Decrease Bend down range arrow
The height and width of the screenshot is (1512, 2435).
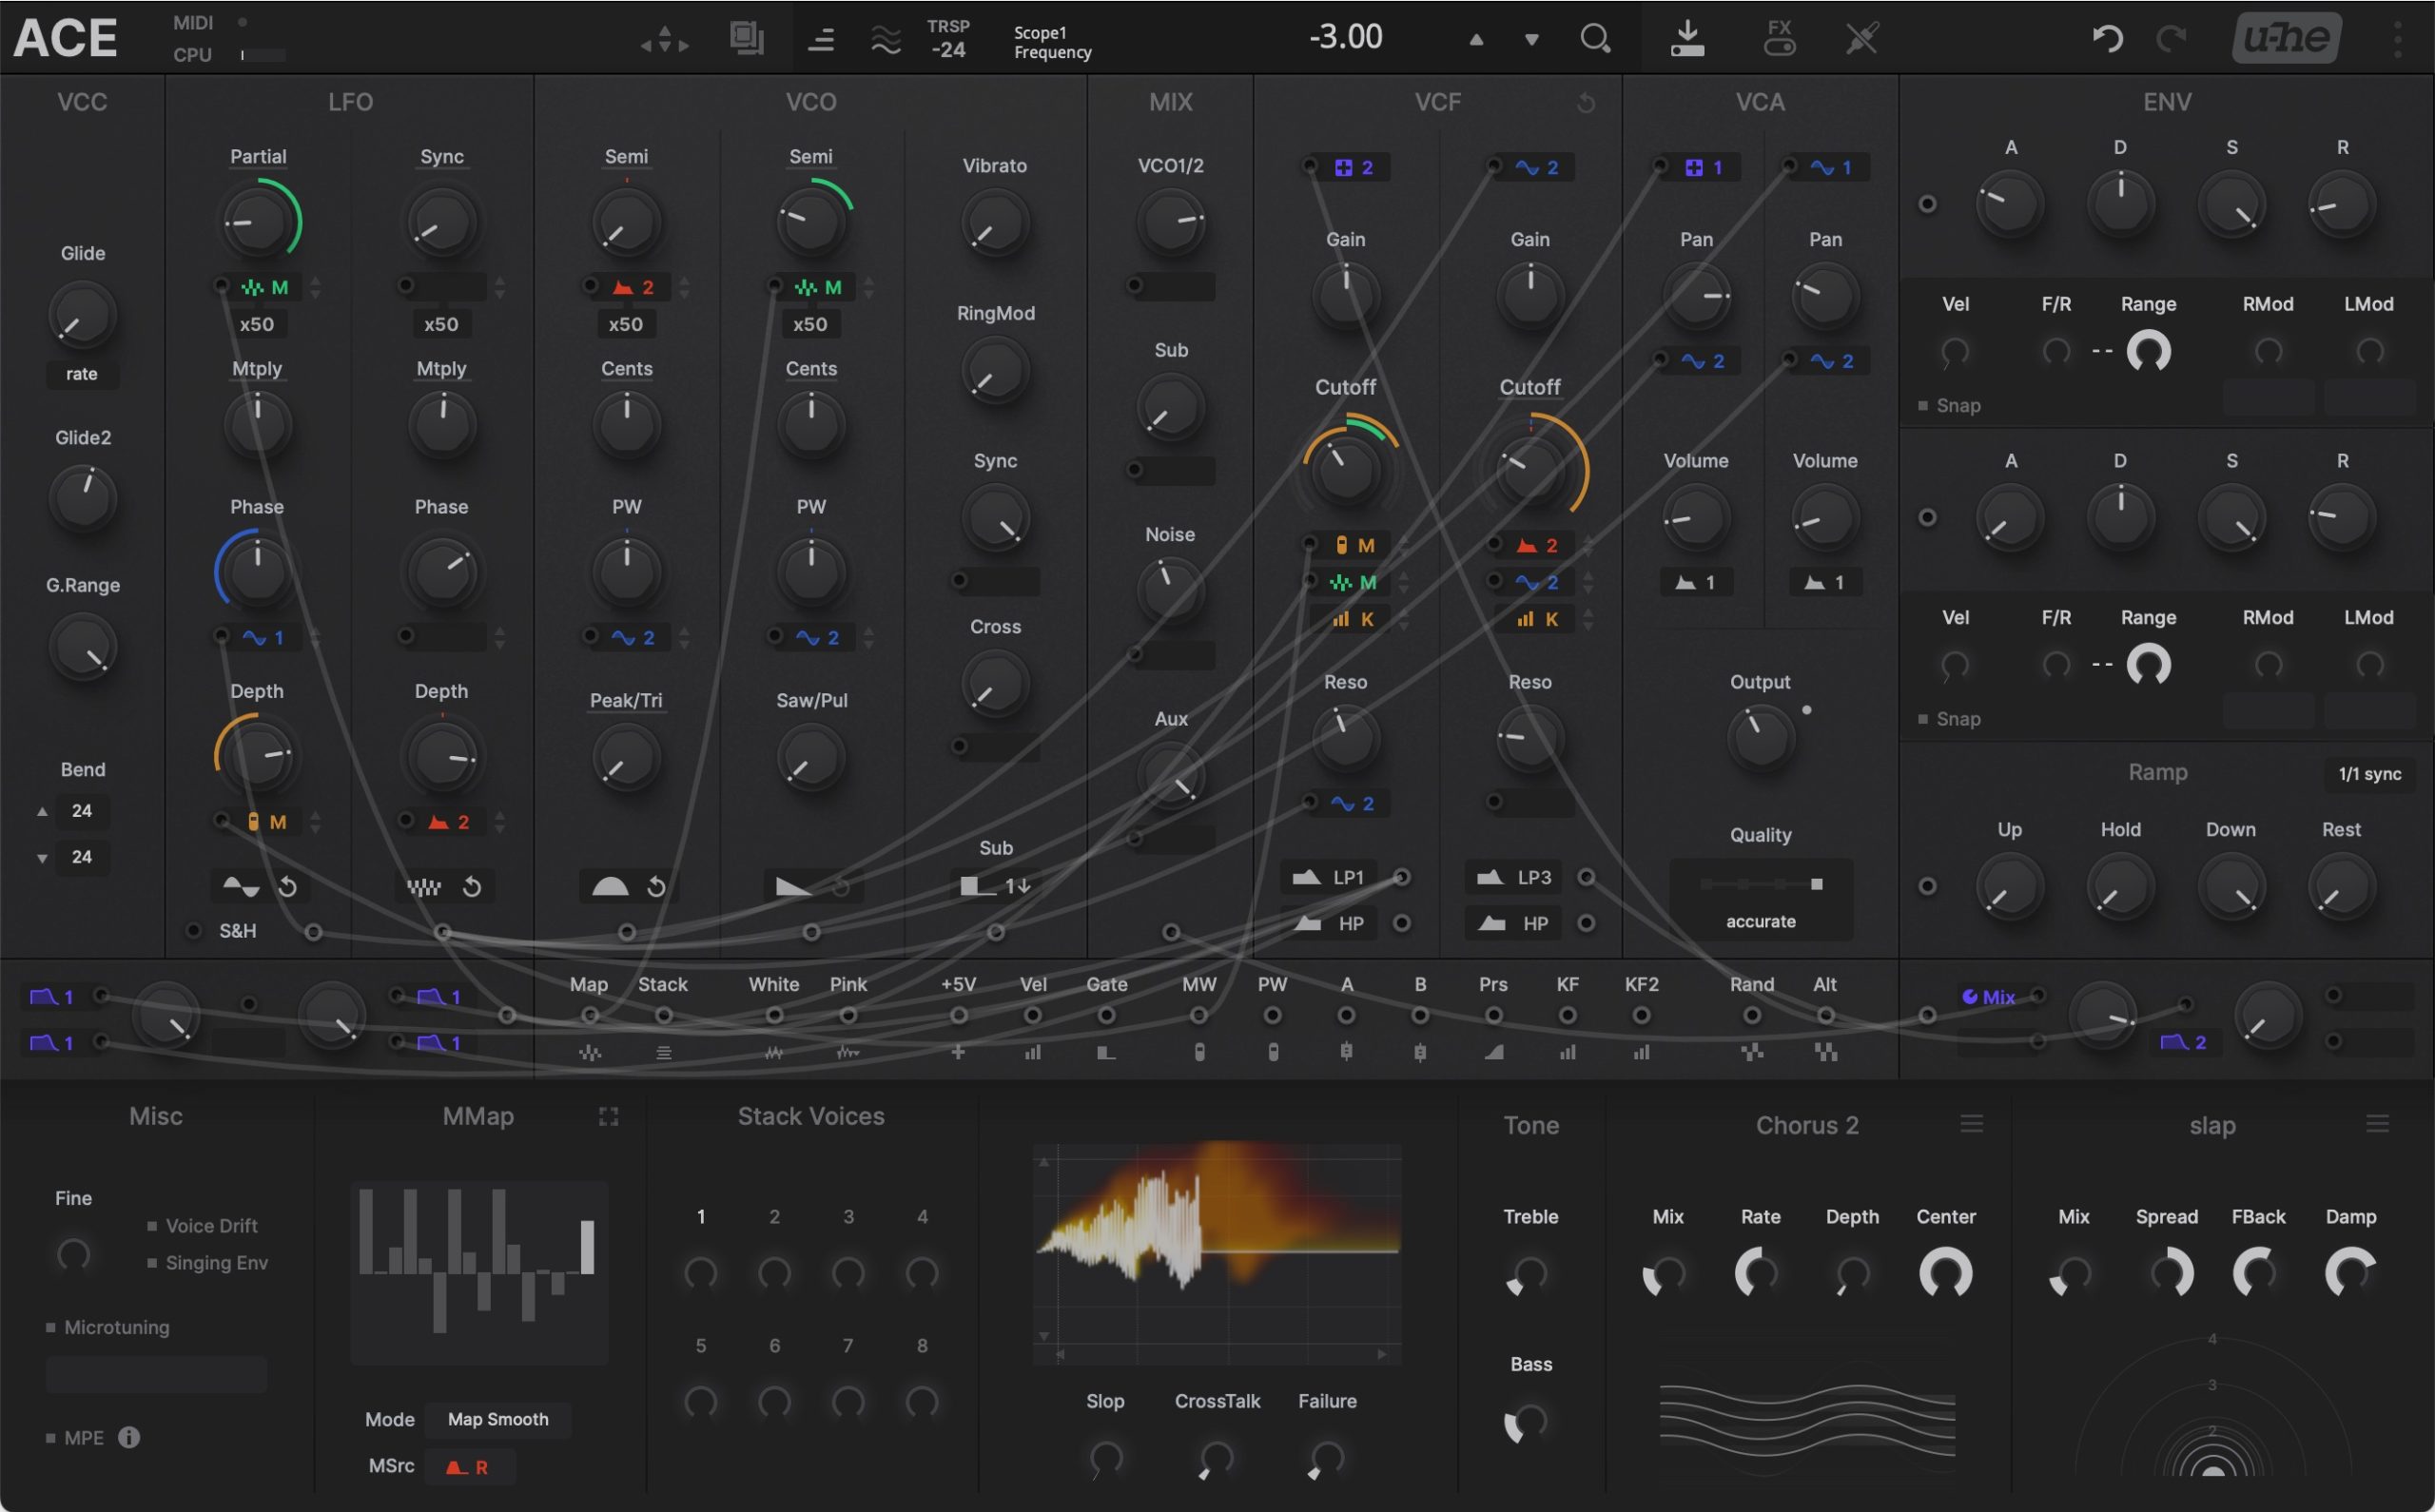coord(42,857)
